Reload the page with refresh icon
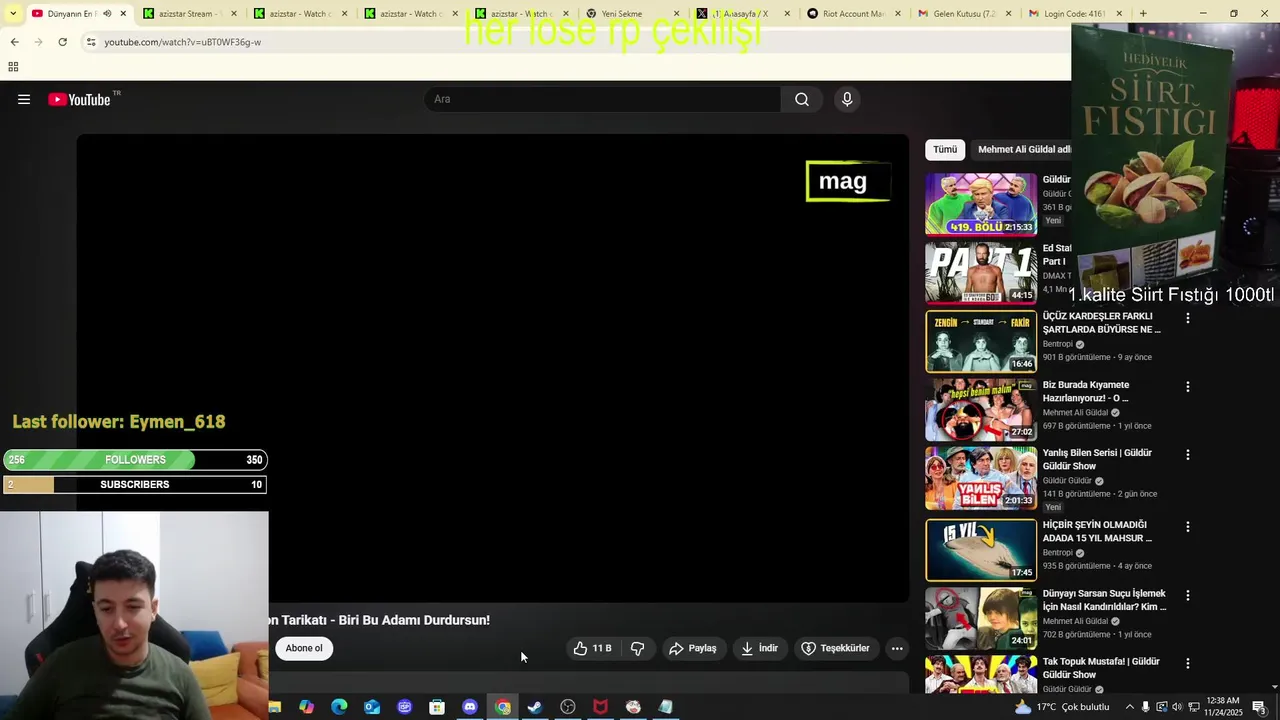 62,42
